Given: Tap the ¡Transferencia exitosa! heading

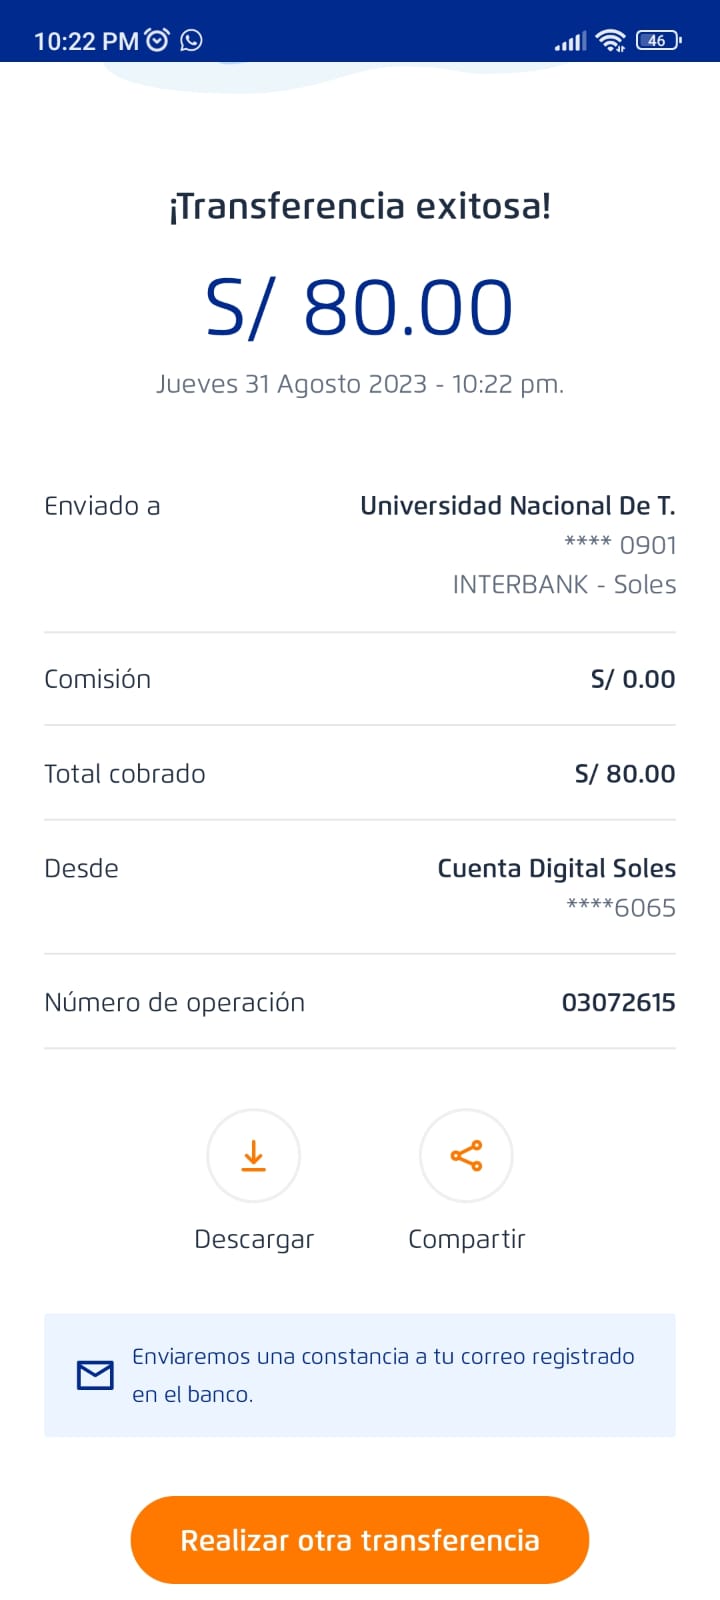Looking at the screenshot, I should pos(360,206).
